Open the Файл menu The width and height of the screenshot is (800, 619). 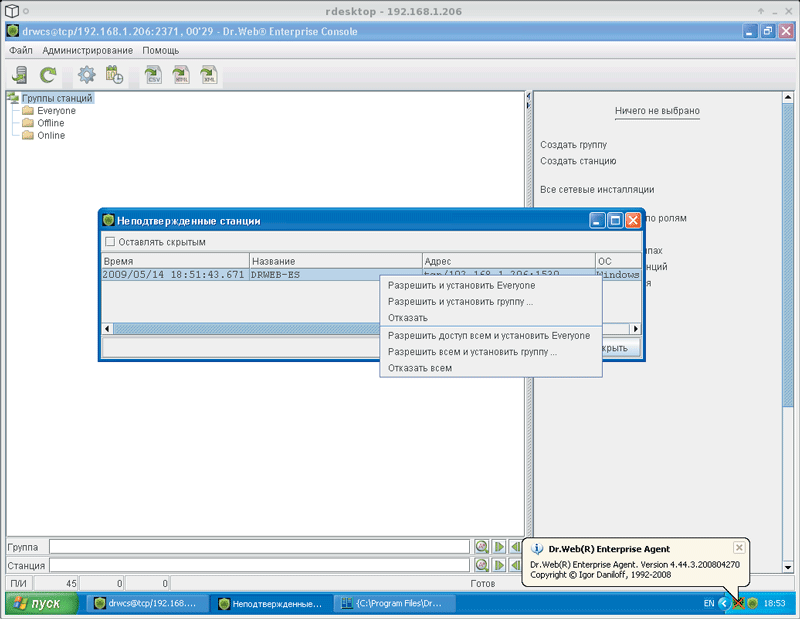point(21,51)
